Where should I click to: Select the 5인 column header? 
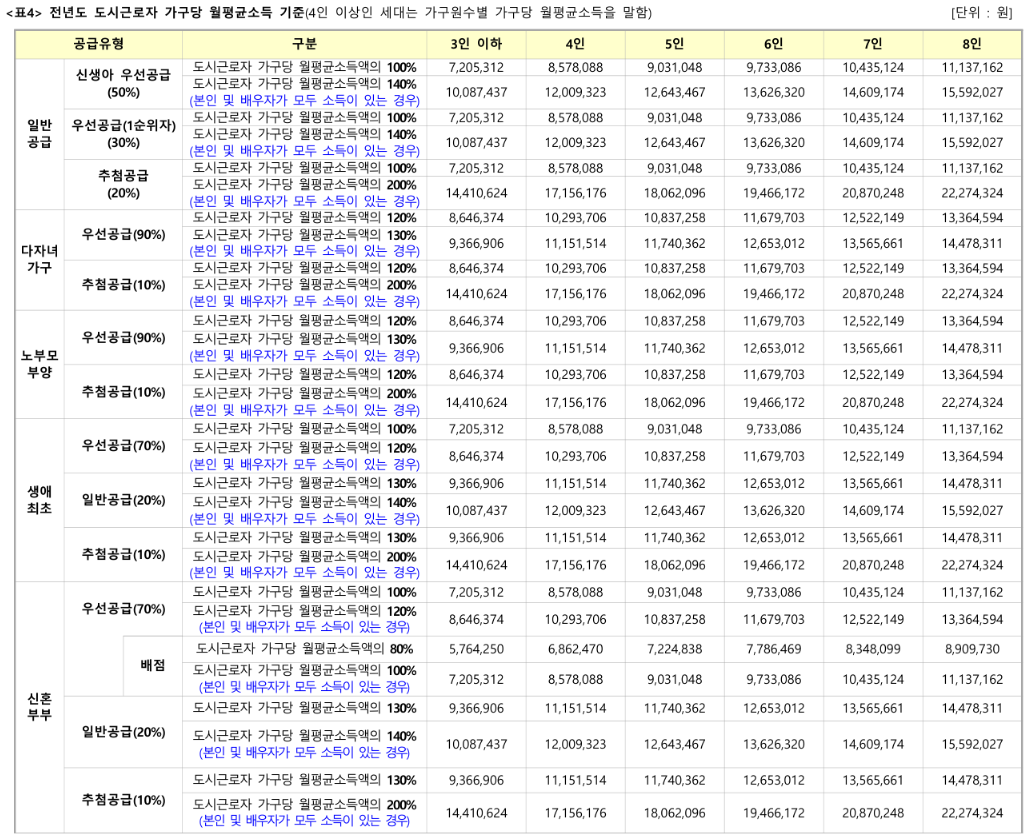tap(675, 44)
